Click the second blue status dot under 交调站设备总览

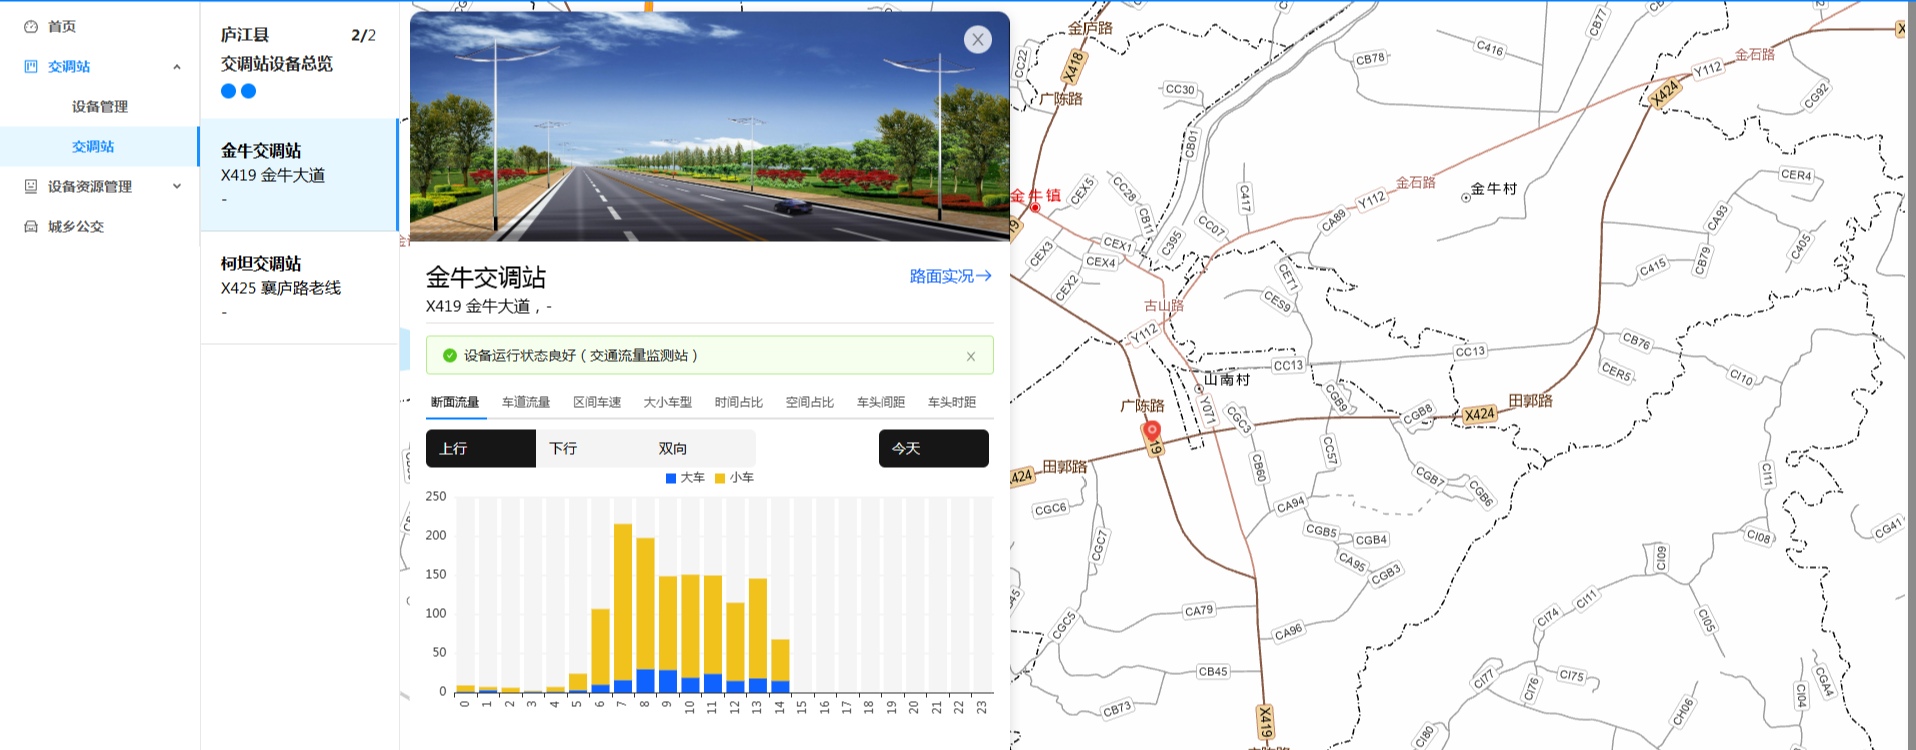pos(249,91)
